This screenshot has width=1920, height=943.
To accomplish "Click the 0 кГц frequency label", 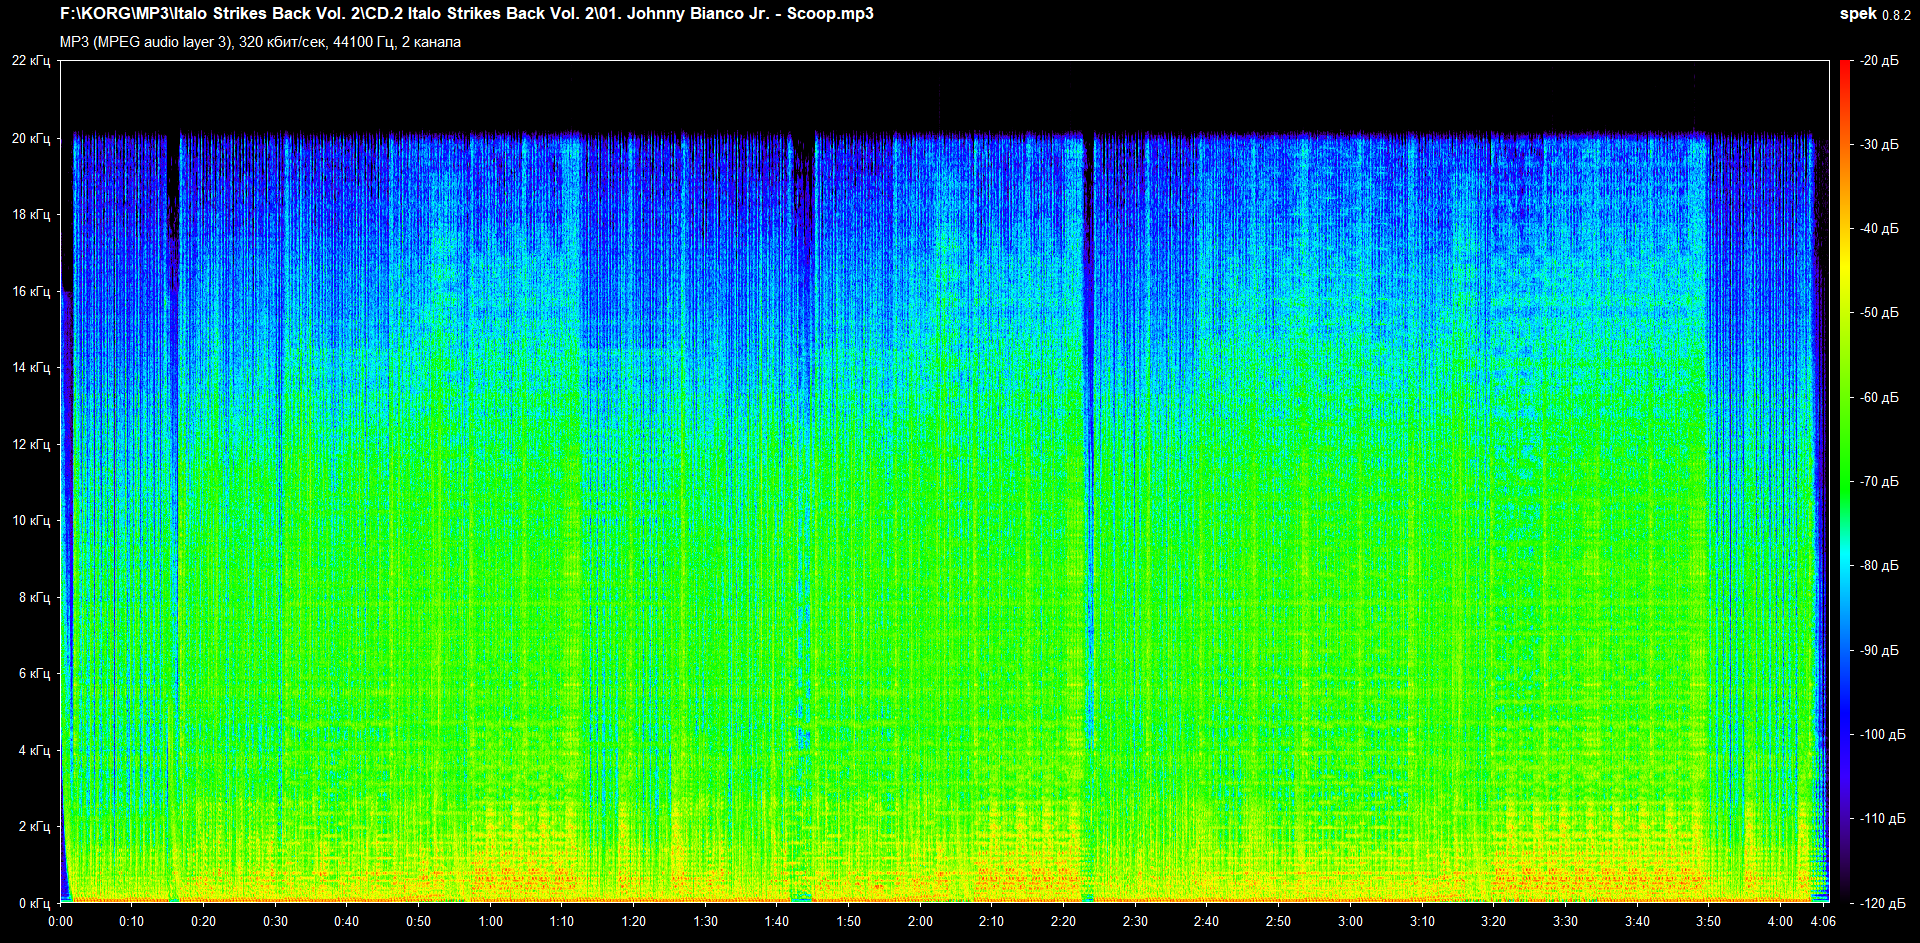I will coord(34,903).
